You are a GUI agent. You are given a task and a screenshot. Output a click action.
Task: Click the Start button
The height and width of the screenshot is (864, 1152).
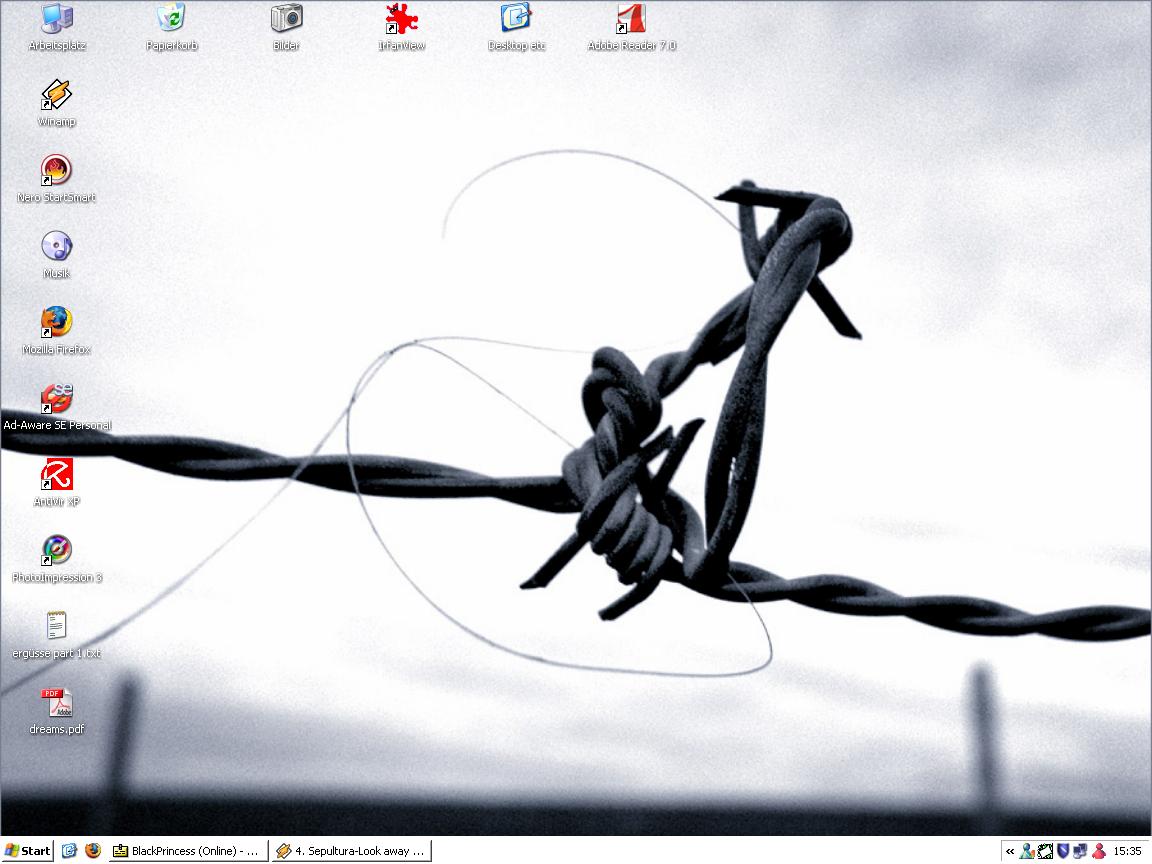pos(27,851)
